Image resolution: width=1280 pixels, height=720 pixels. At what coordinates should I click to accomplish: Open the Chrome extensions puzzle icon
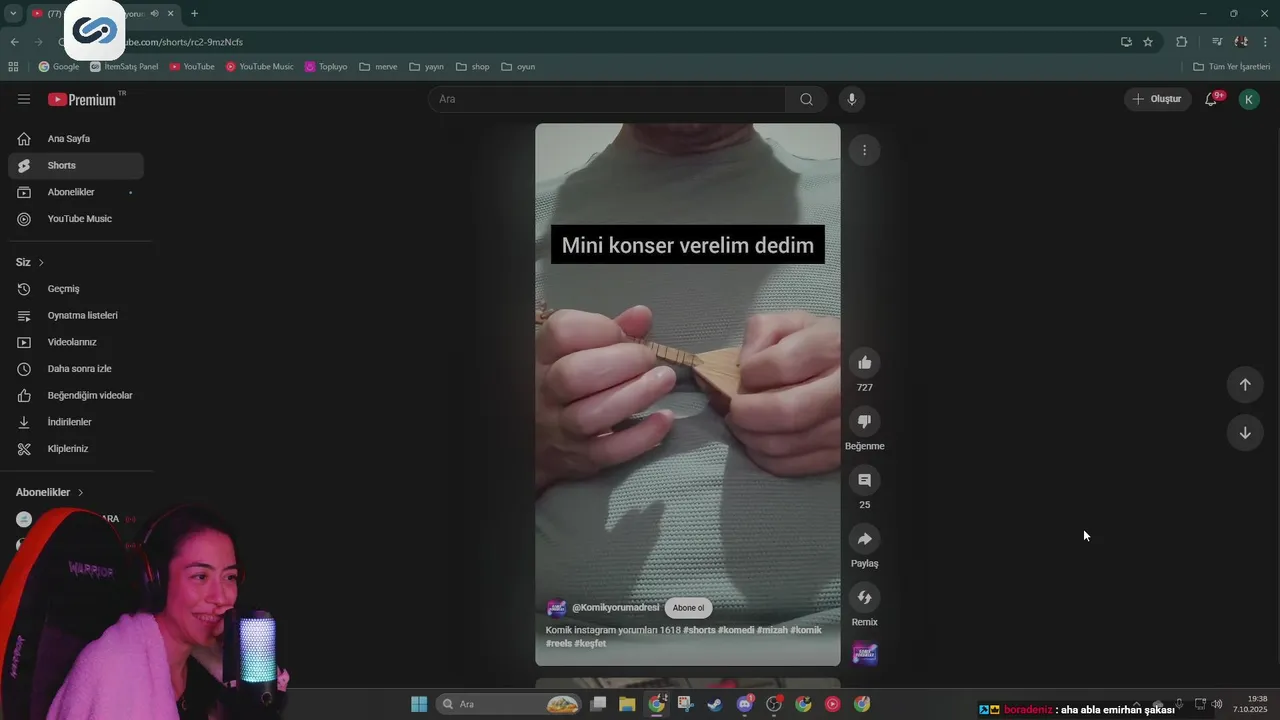[x=1182, y=42]
